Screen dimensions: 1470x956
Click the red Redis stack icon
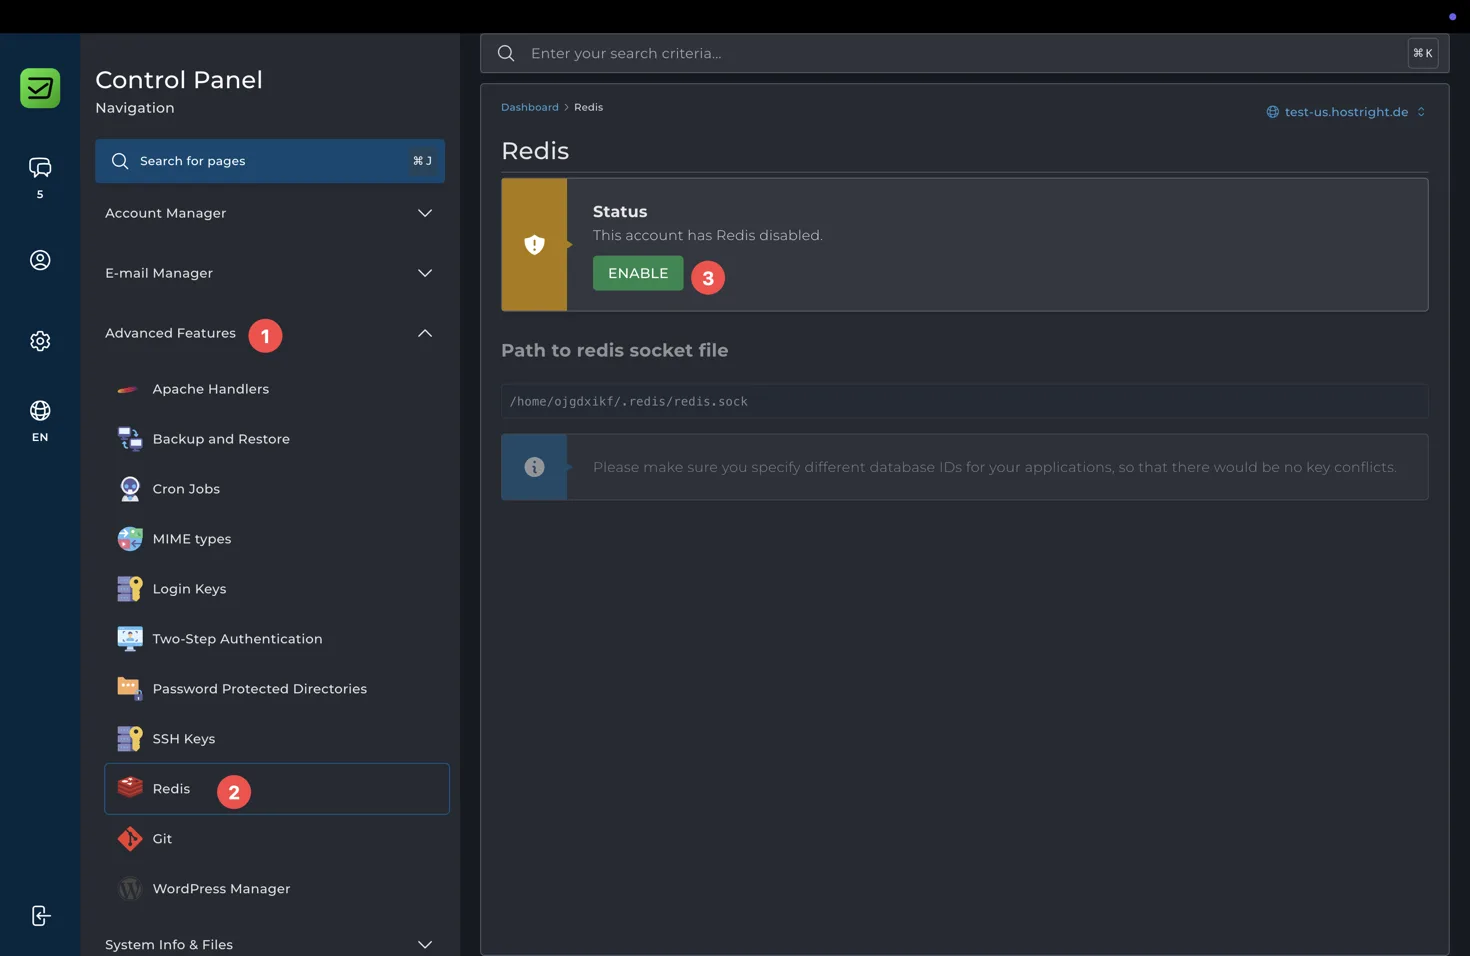click(x=129, y=788)
